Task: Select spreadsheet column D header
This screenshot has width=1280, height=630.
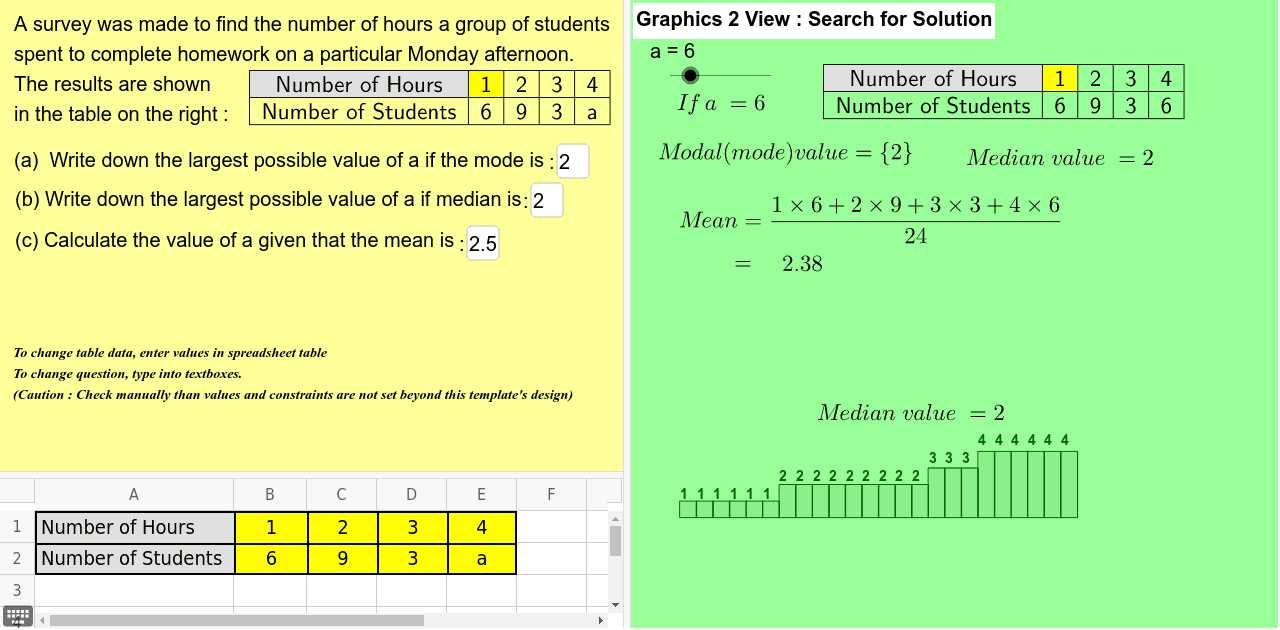Action: [411, 494]
